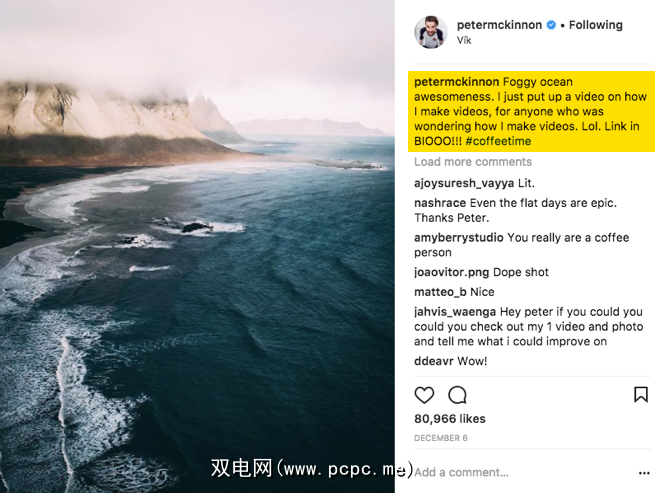The image size is (670, 493).
Task: Visit jahvis_waenga's profile
Action: [455, 312]
